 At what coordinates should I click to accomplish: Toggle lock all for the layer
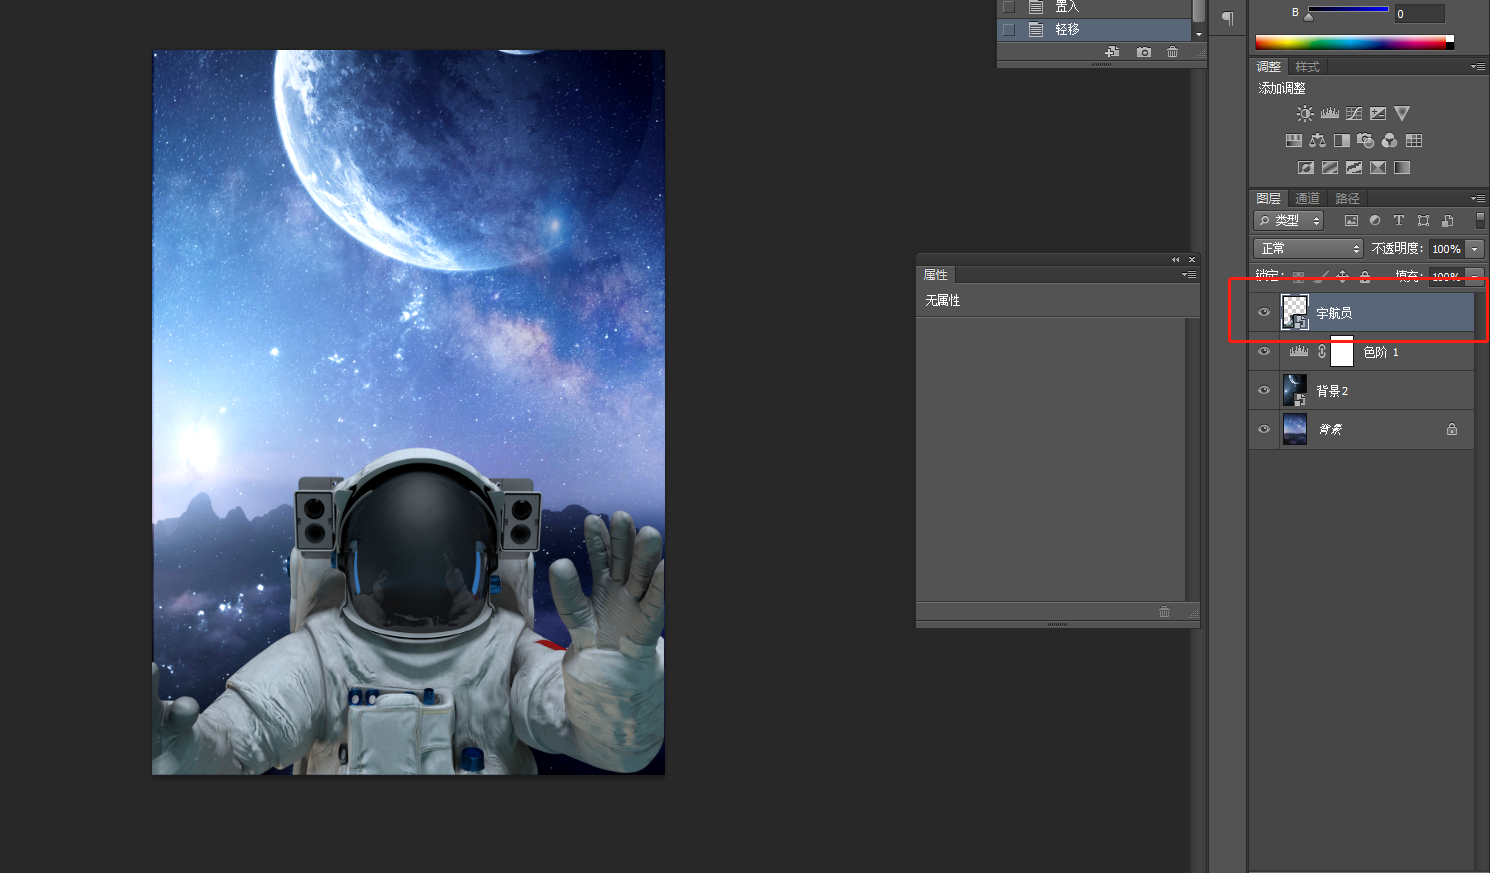(x=1365, y=276)
